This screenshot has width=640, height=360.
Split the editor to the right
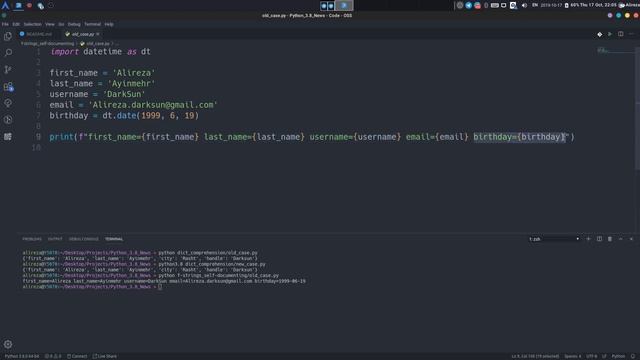tap(620, 34)
